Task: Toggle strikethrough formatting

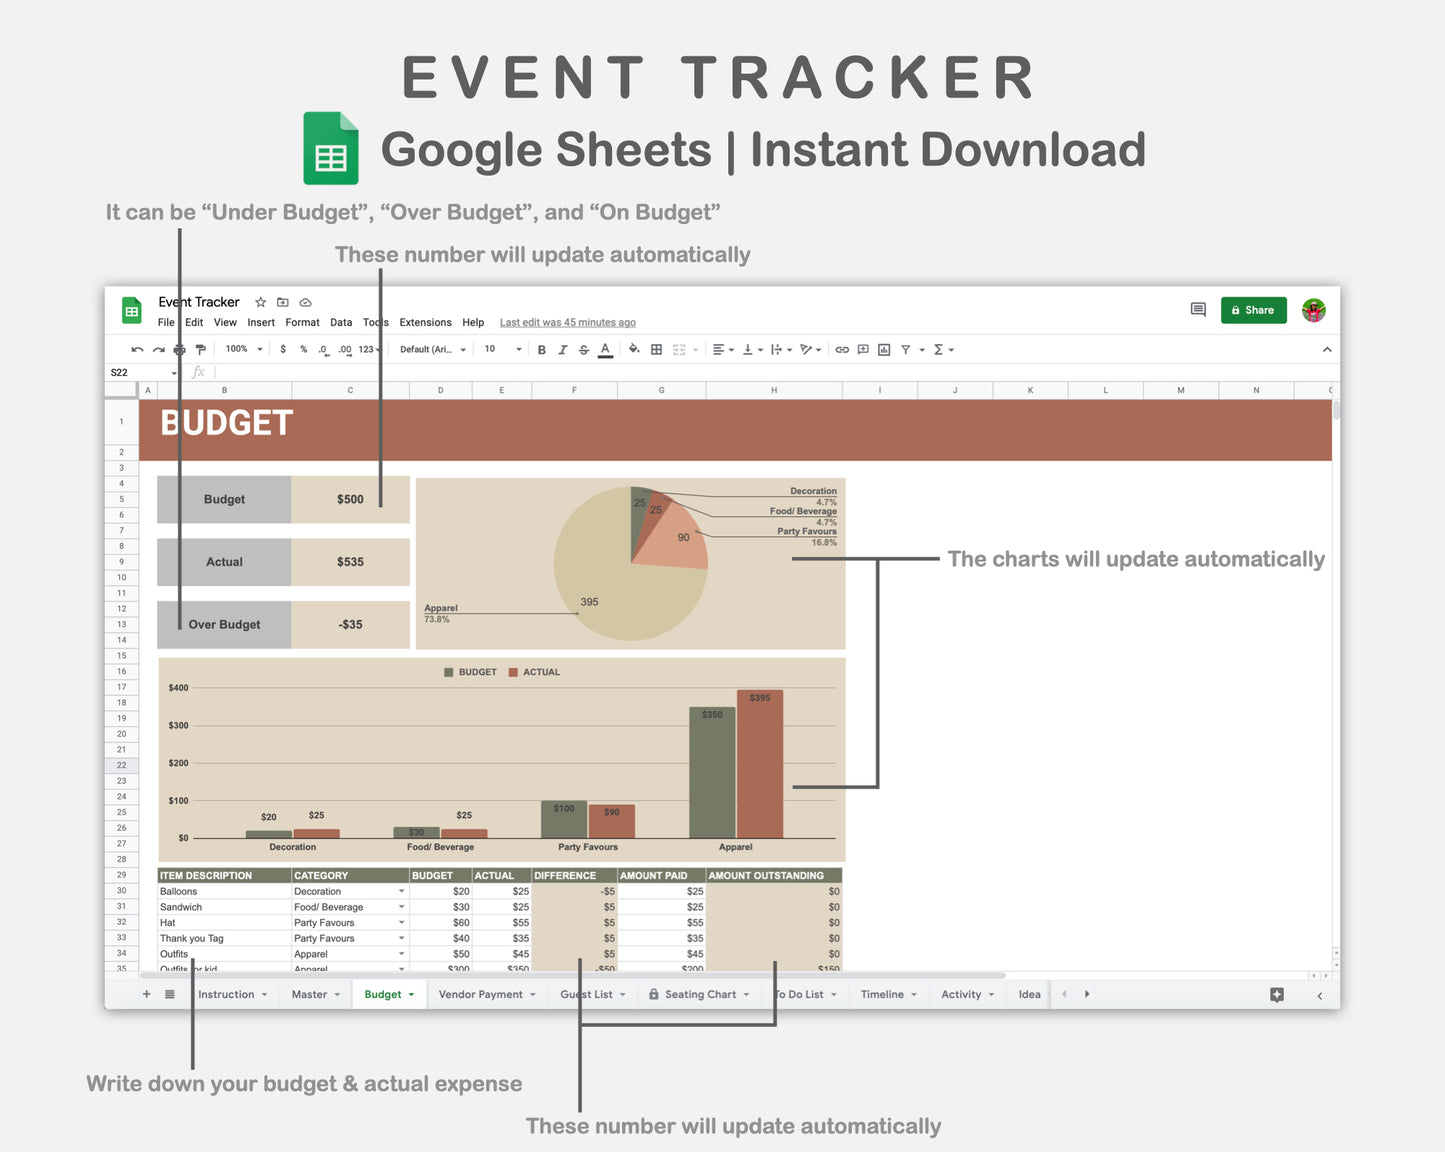Action: (583, 349)
